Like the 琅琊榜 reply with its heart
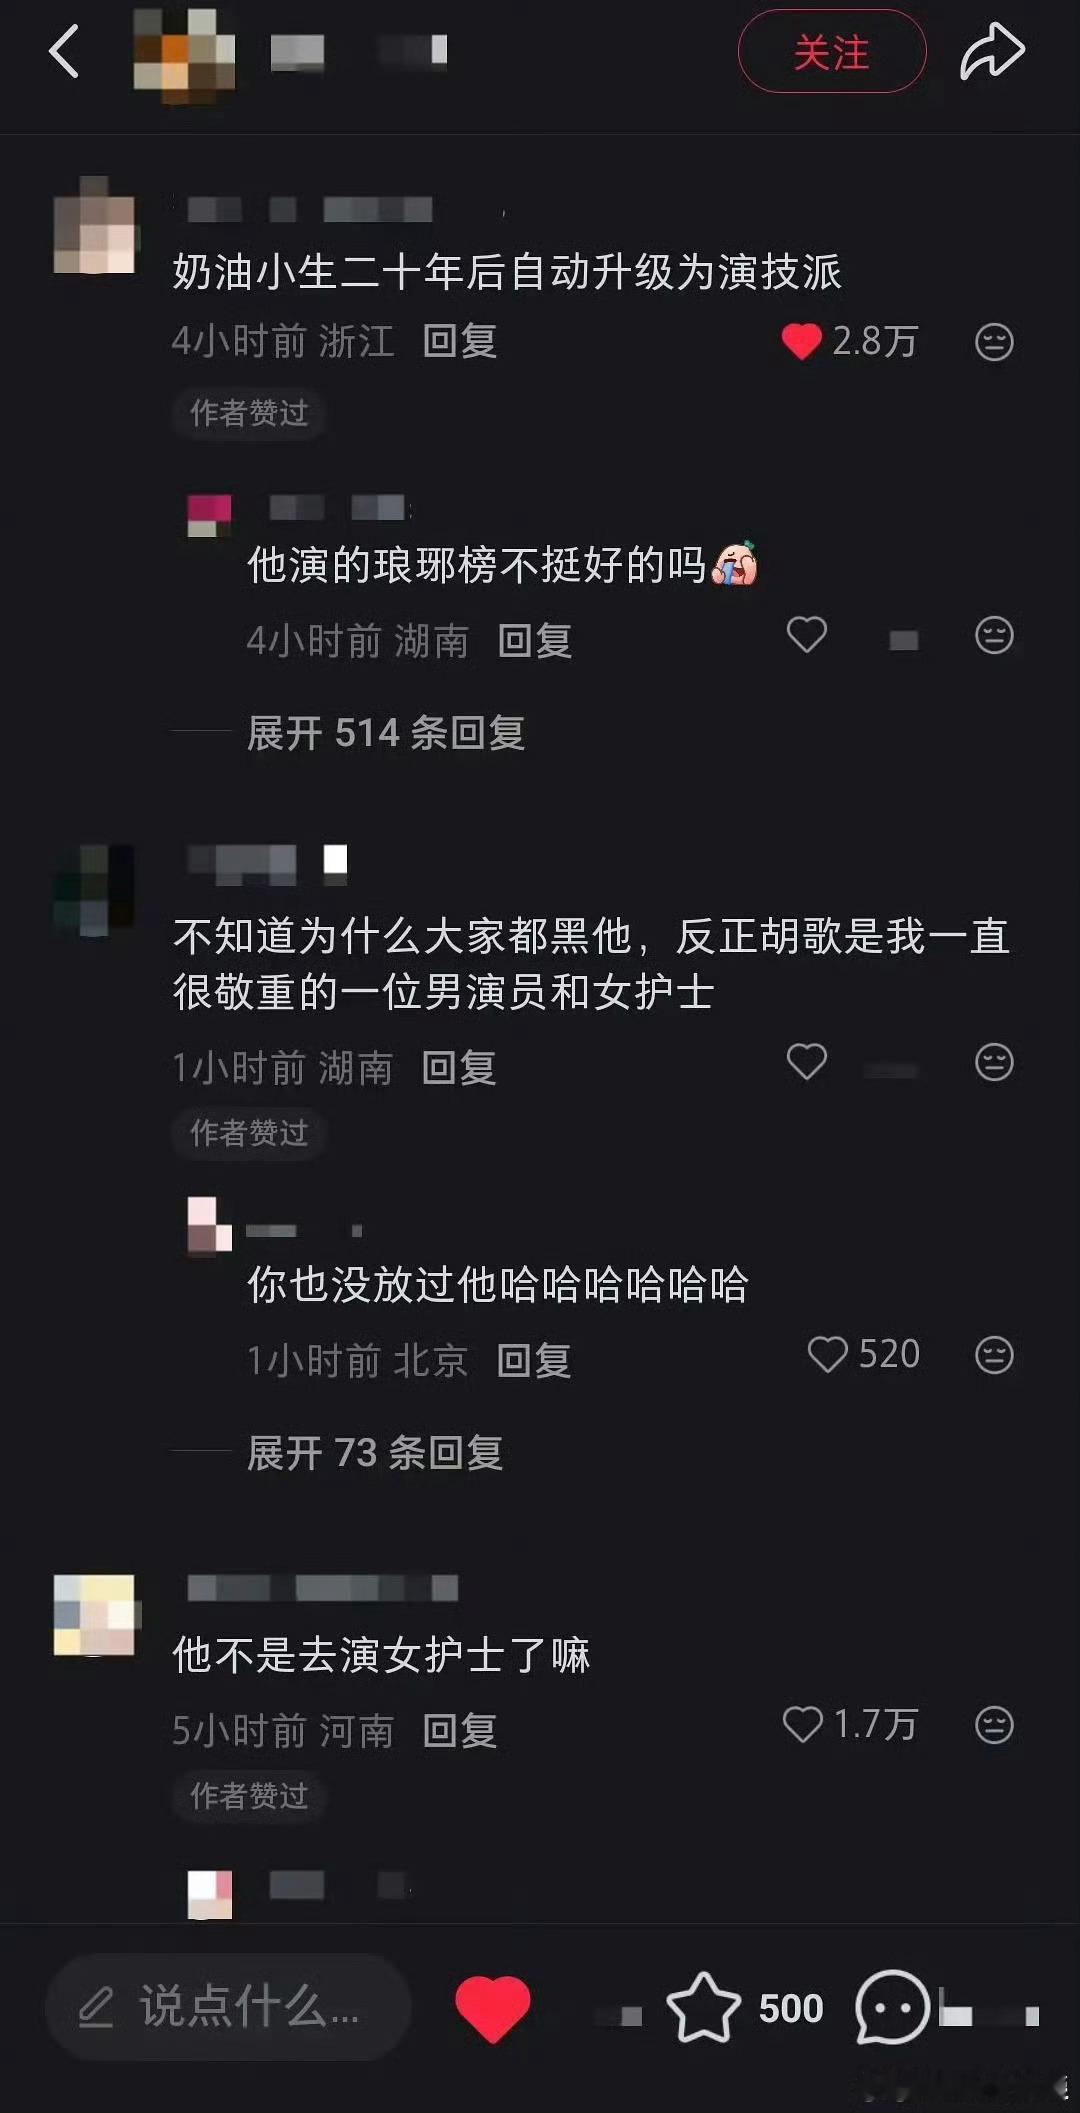Viewport: 1080px width, 2113px height. (807, 635)
